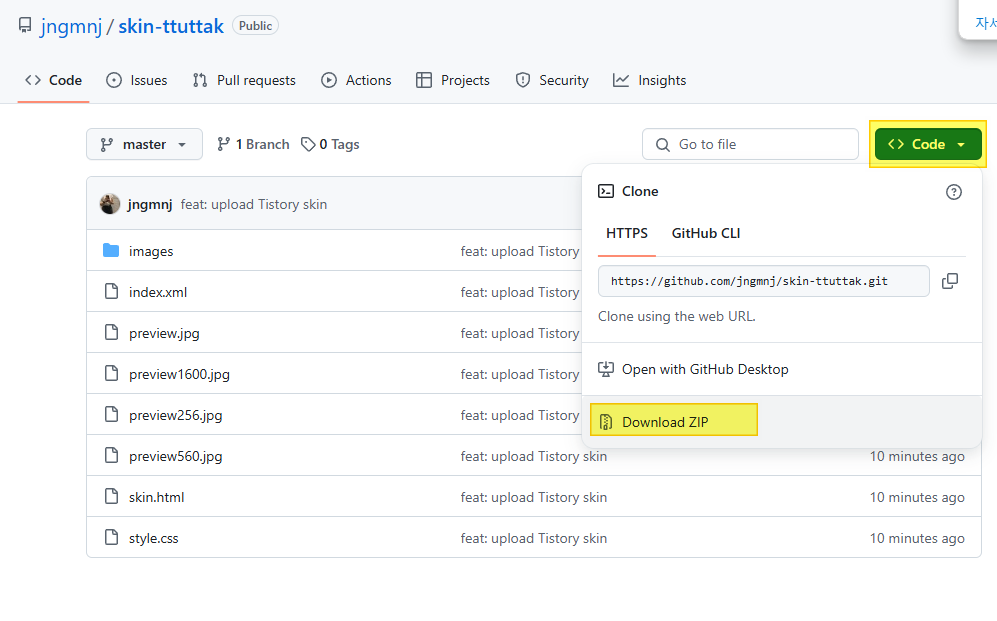Open the style.css file
This screenshot has height=621, width=997.
tap(153, 538)
